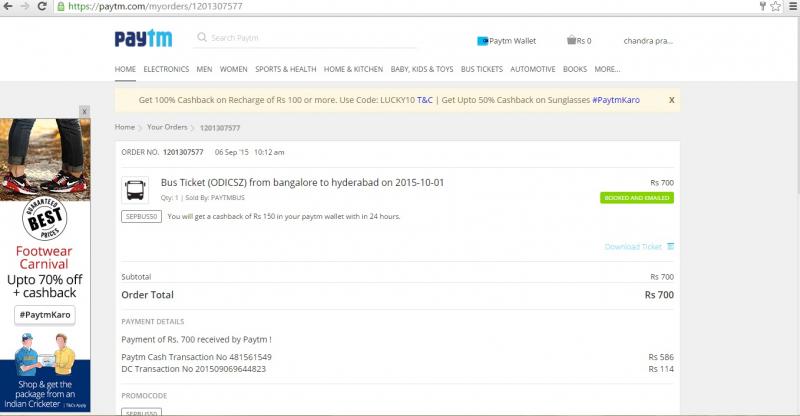Click Home breadcrumb link
The image size is (800, 416).
pyautogui.click(x=124, y=127)
